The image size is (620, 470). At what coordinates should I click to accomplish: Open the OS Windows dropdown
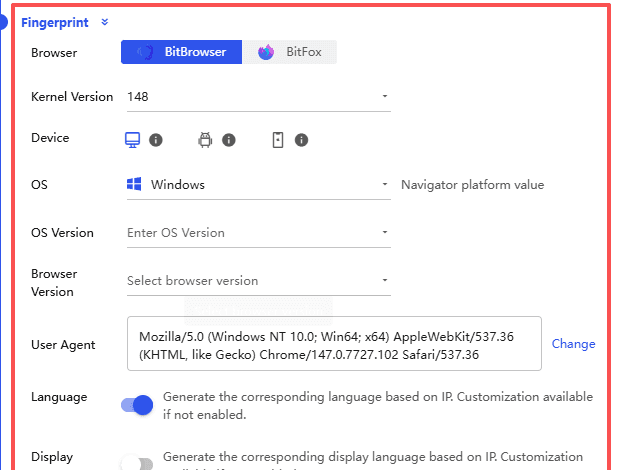tap(259, 185)
